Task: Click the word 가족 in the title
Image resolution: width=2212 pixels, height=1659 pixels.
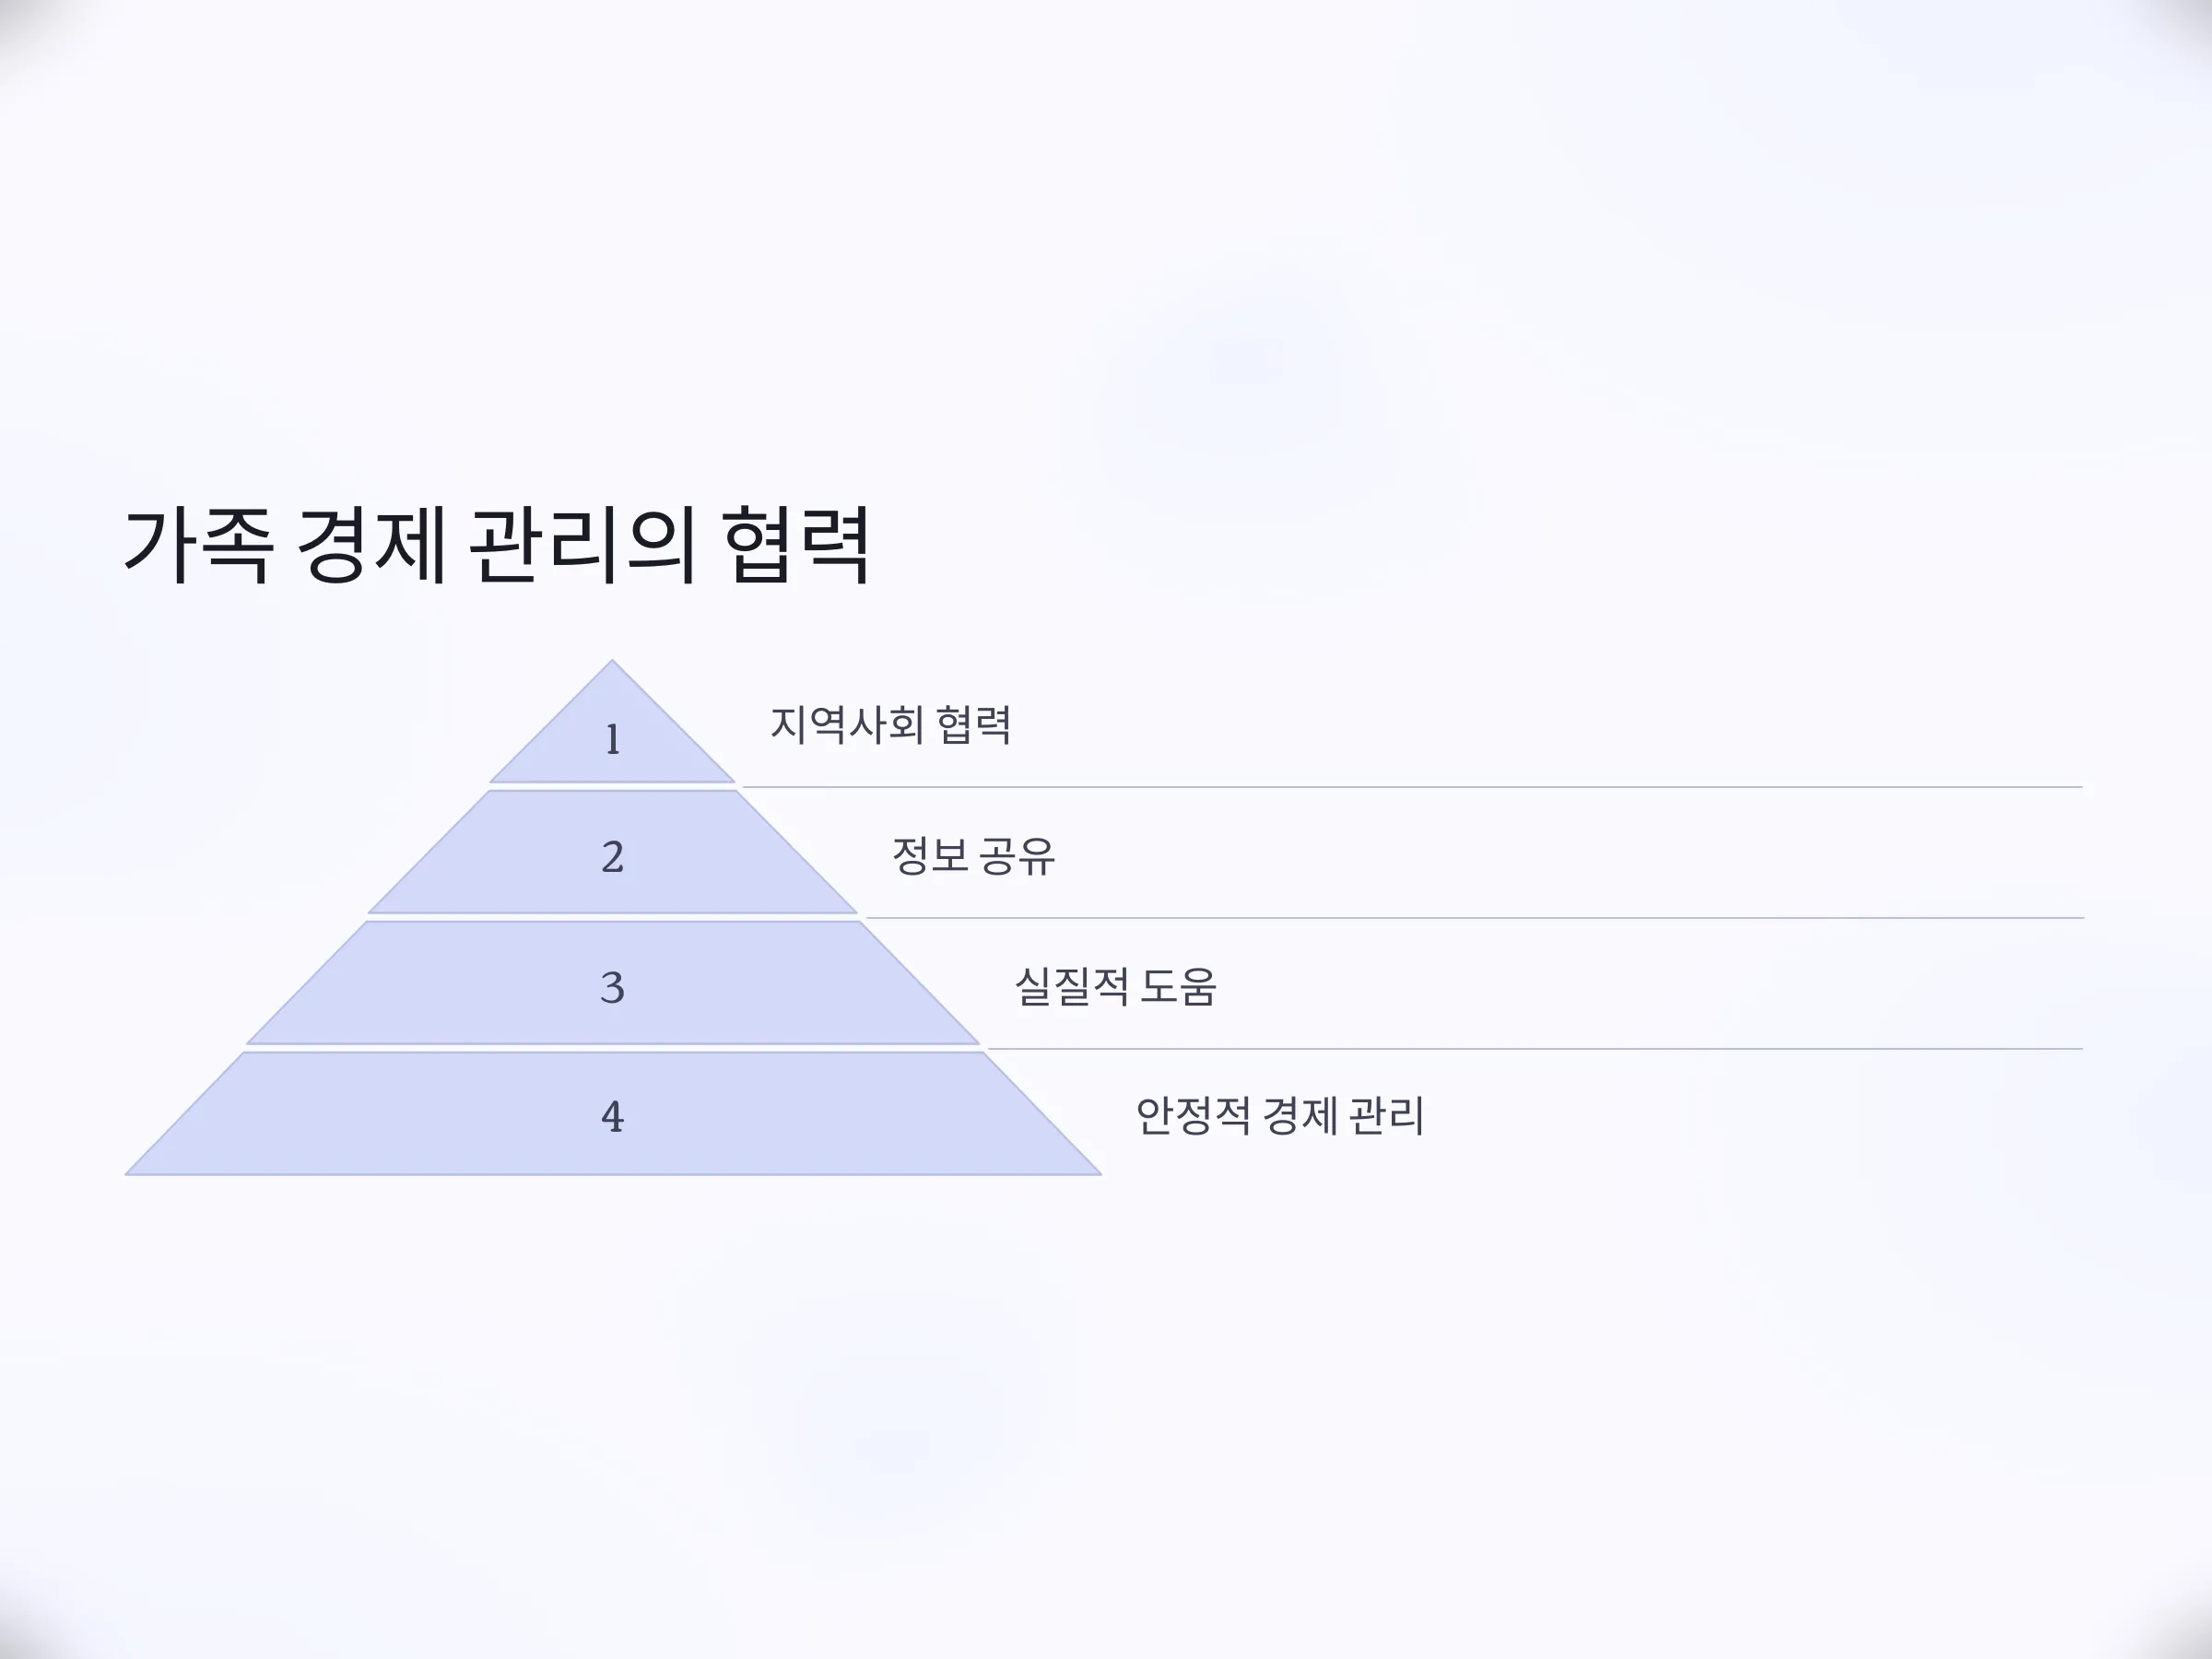Action: pyautogui.click(x=197, y=546)
